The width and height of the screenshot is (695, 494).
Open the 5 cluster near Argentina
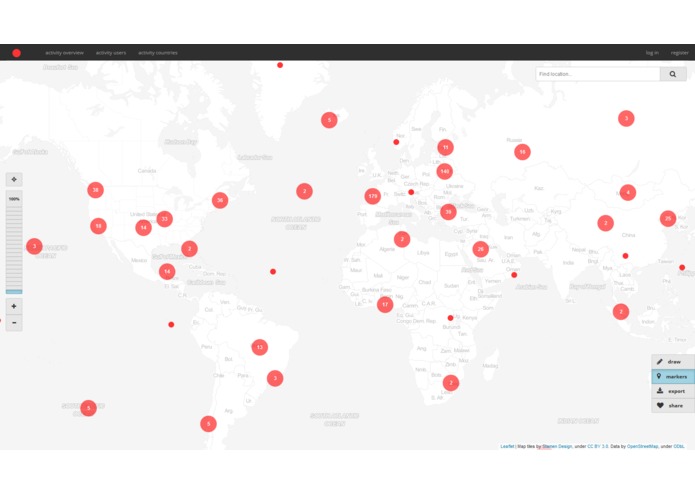pyautogui.click(x=208, y=424)
